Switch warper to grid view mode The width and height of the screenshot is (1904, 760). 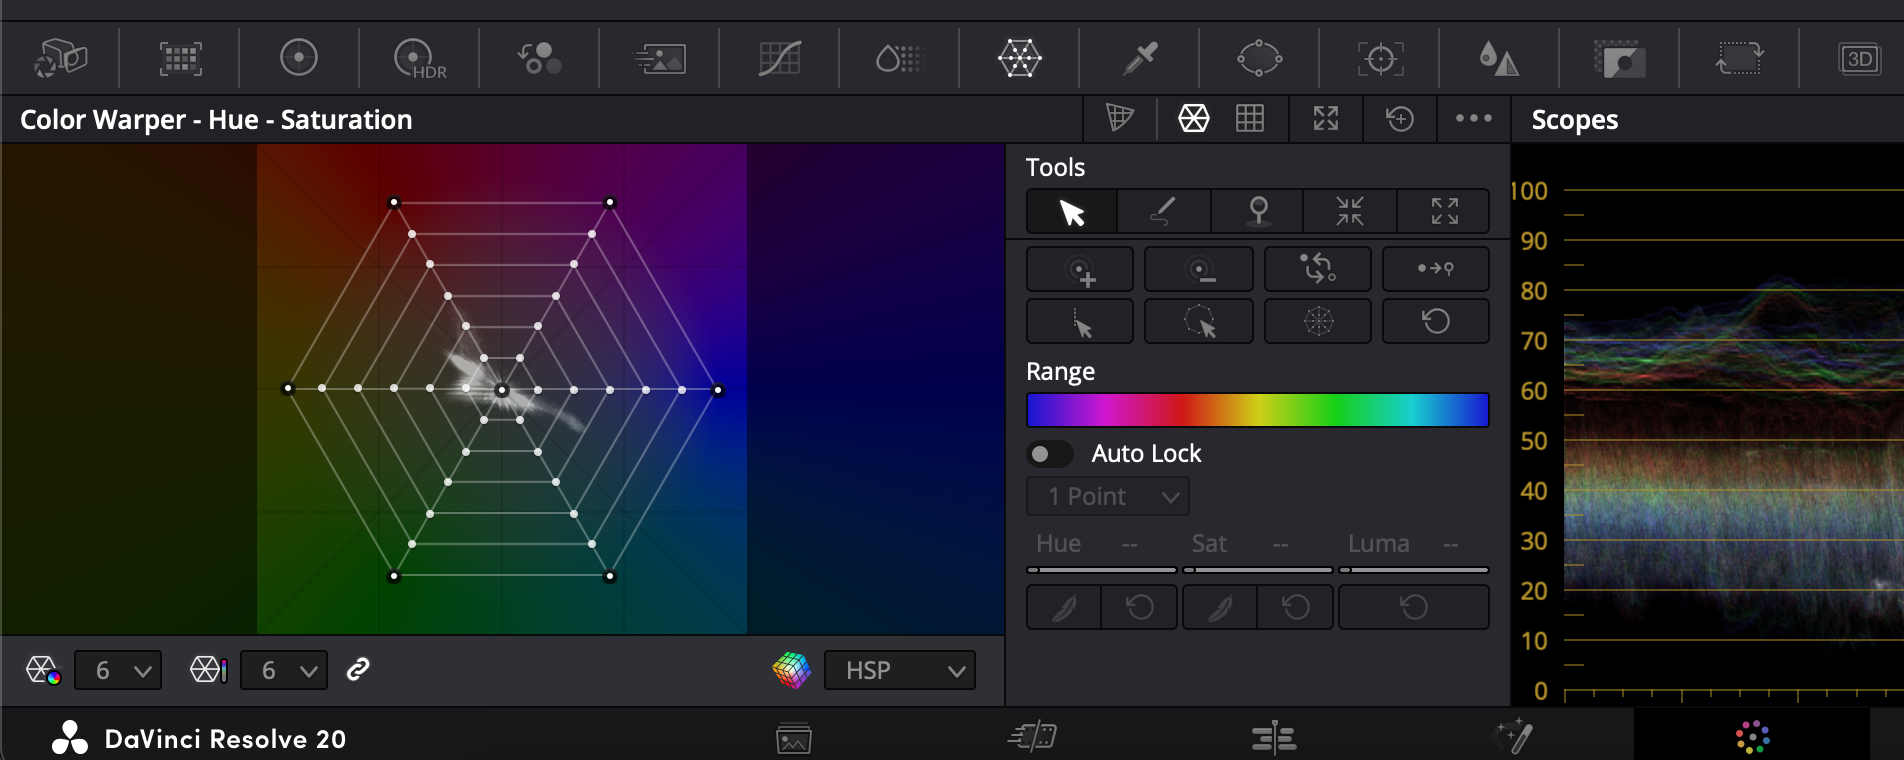click(x=1250, y=119)
